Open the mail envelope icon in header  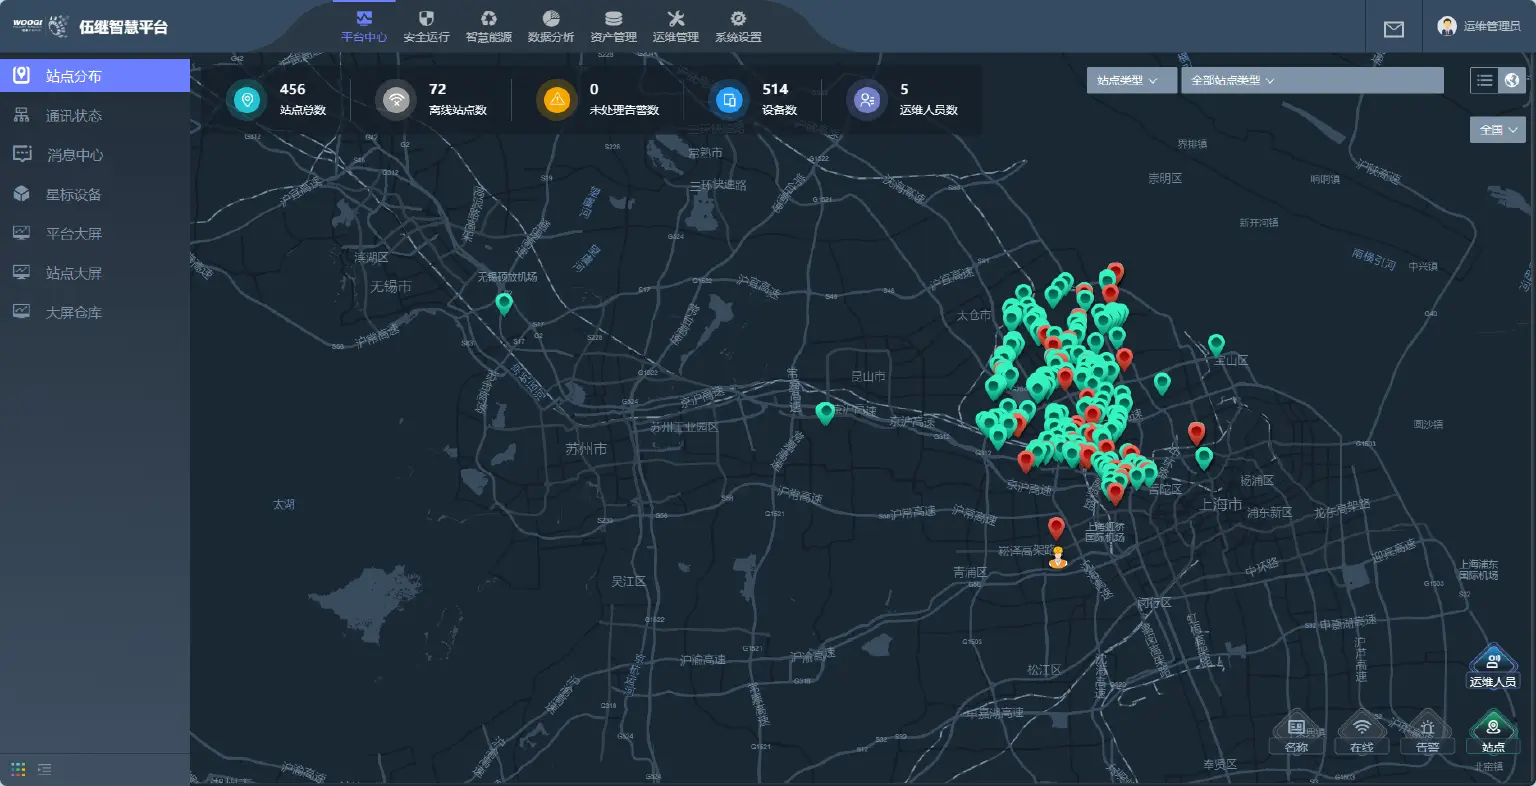(x=1393, y=29)
